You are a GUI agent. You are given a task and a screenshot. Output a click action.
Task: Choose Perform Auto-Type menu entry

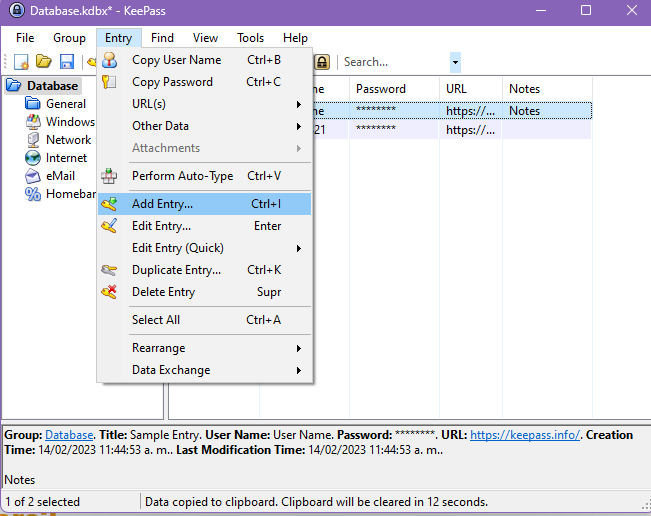[205, 176]
